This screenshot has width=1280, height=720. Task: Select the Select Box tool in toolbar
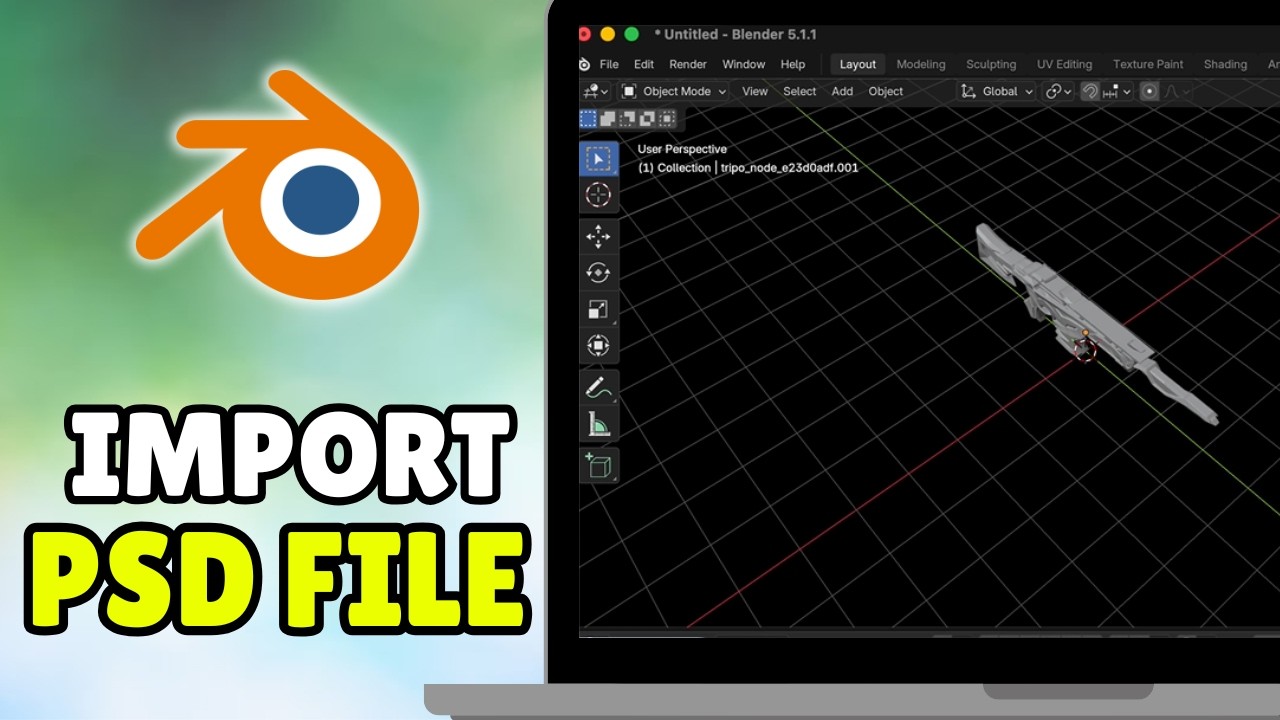click(x=598, y=159)
